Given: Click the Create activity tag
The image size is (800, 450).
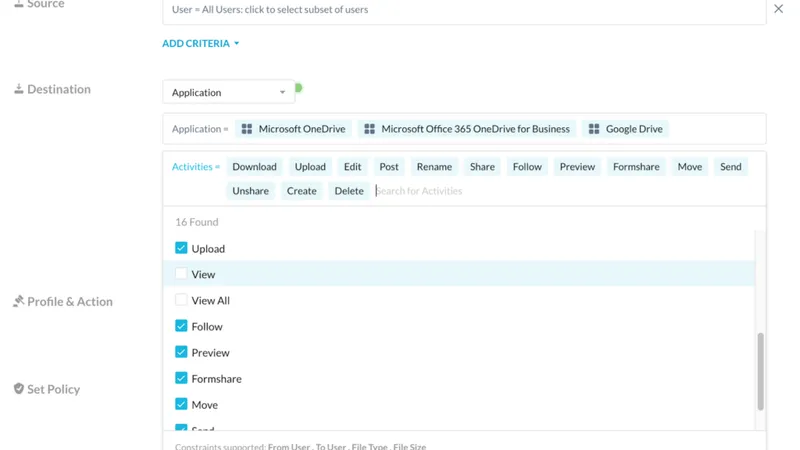Looking at the screenshot, I should click(x=302, y=191).
